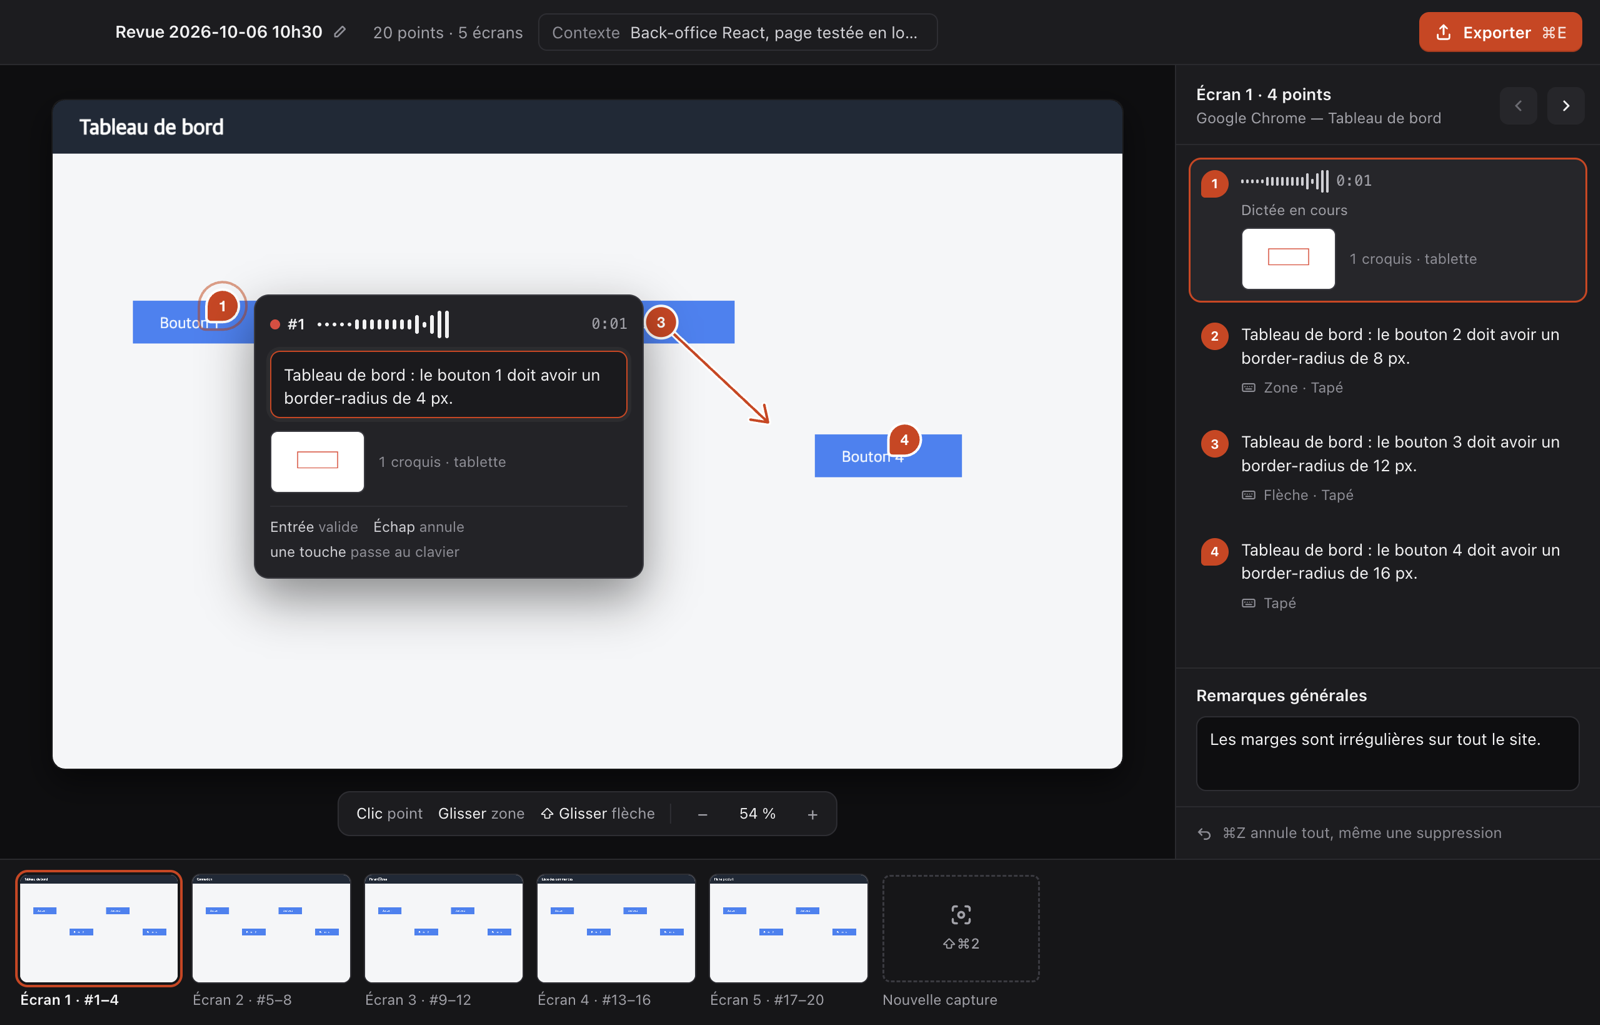Open the sketch thumbnail in the popup
Screen dimensions: 1600x1025
(317, 461)
